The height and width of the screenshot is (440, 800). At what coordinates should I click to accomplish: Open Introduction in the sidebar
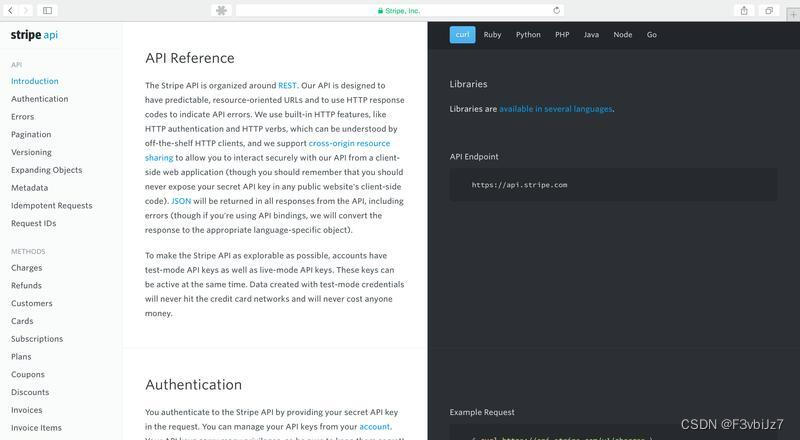[x=35, y=81]
